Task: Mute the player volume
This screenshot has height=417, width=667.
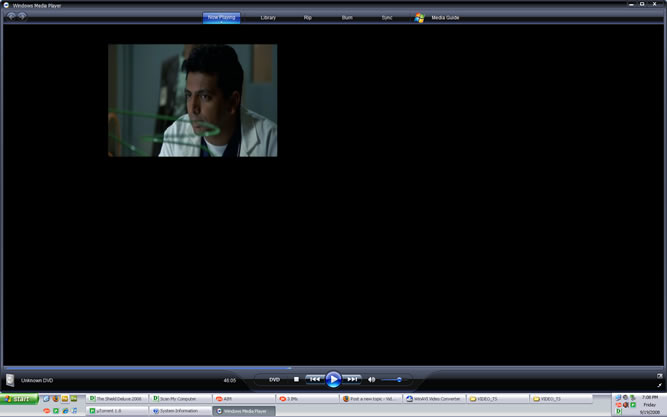Action: tap(371, 380)
